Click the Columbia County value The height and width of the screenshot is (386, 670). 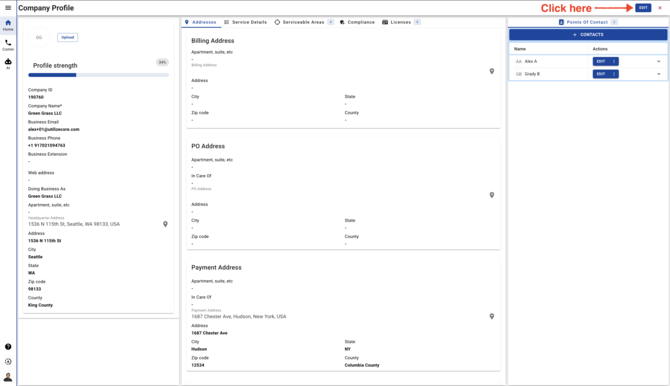pos(362,365)
